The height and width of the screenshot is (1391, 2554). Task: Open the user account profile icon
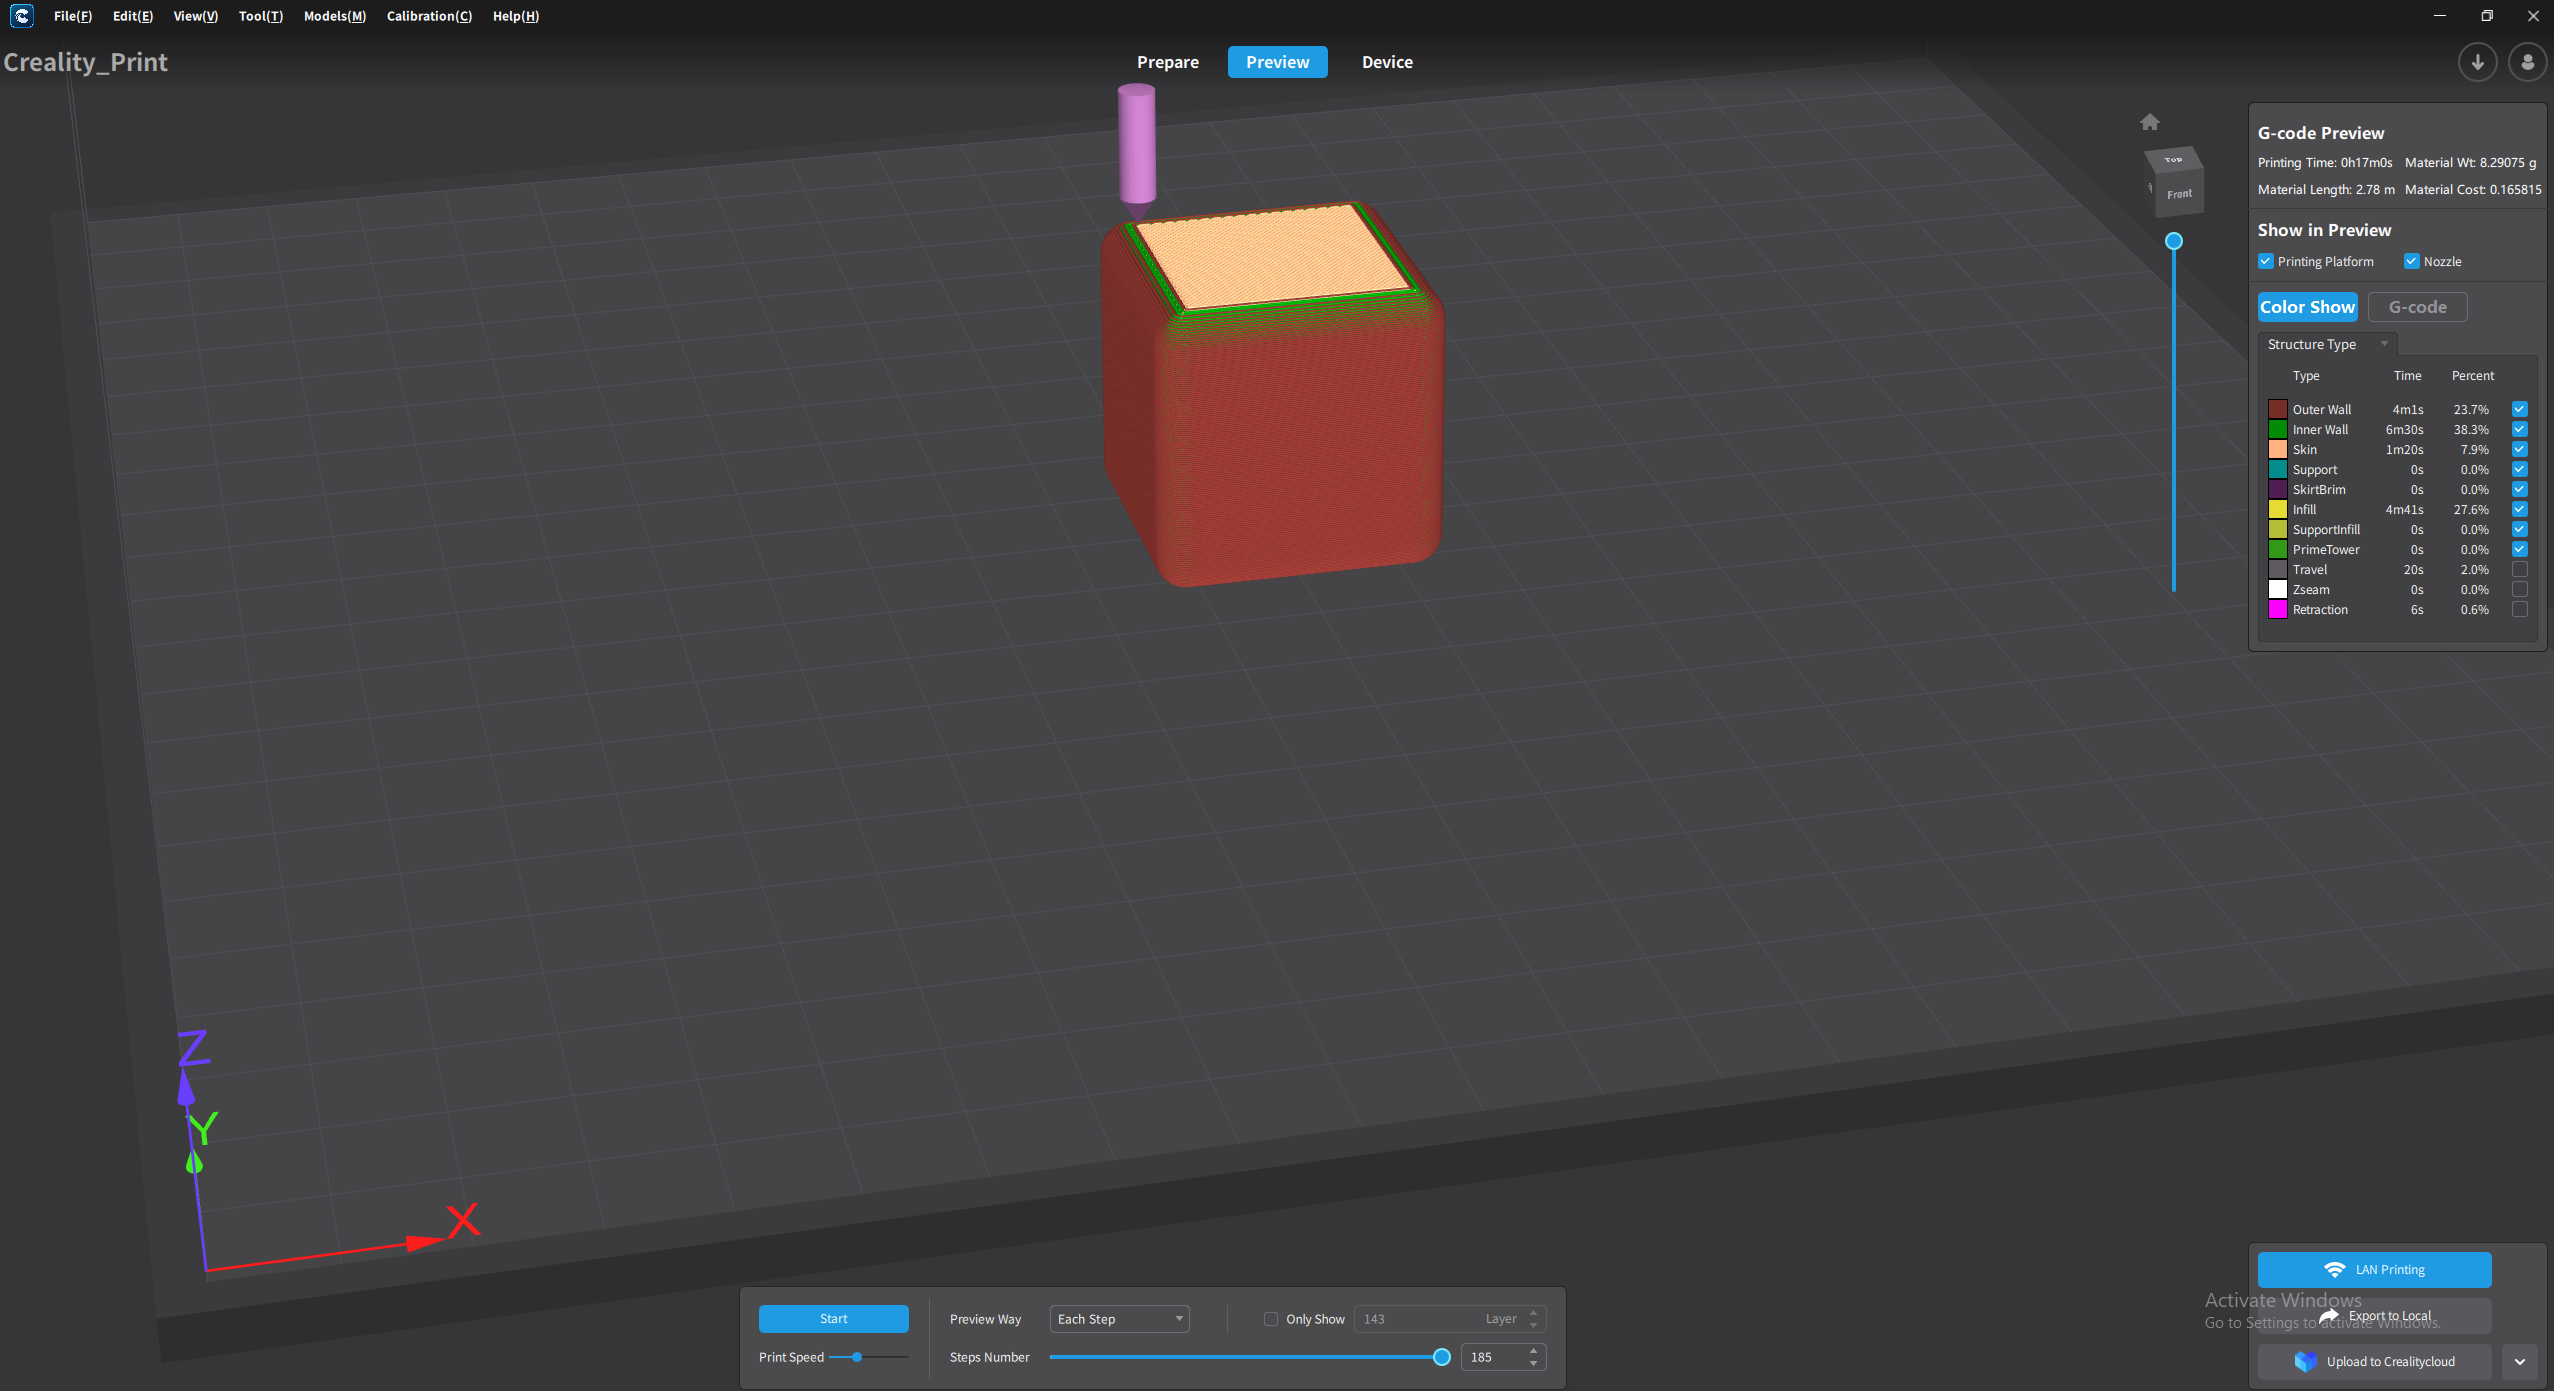coord(2527,62)
